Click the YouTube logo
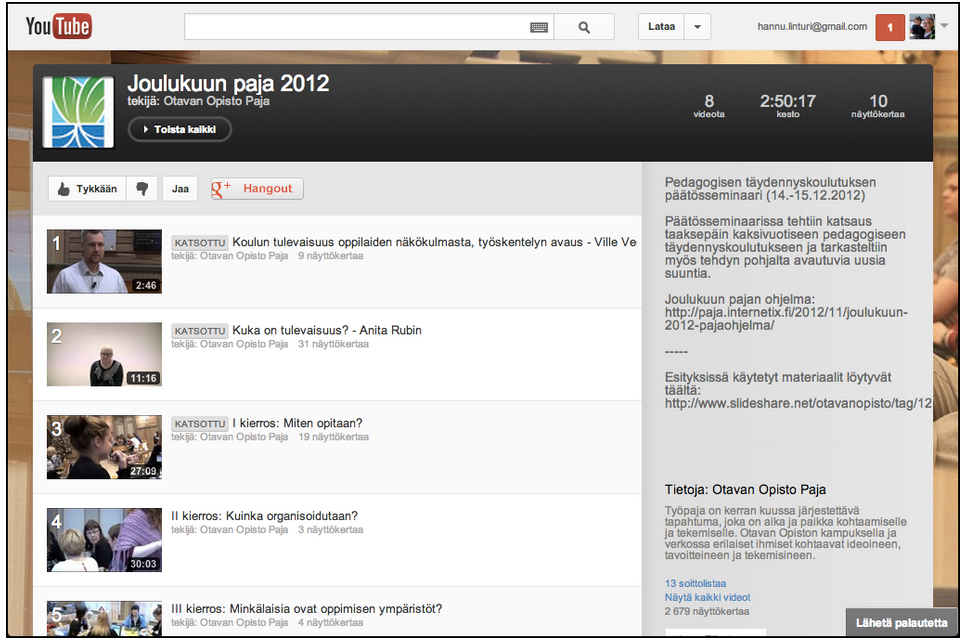 (58, 27)
